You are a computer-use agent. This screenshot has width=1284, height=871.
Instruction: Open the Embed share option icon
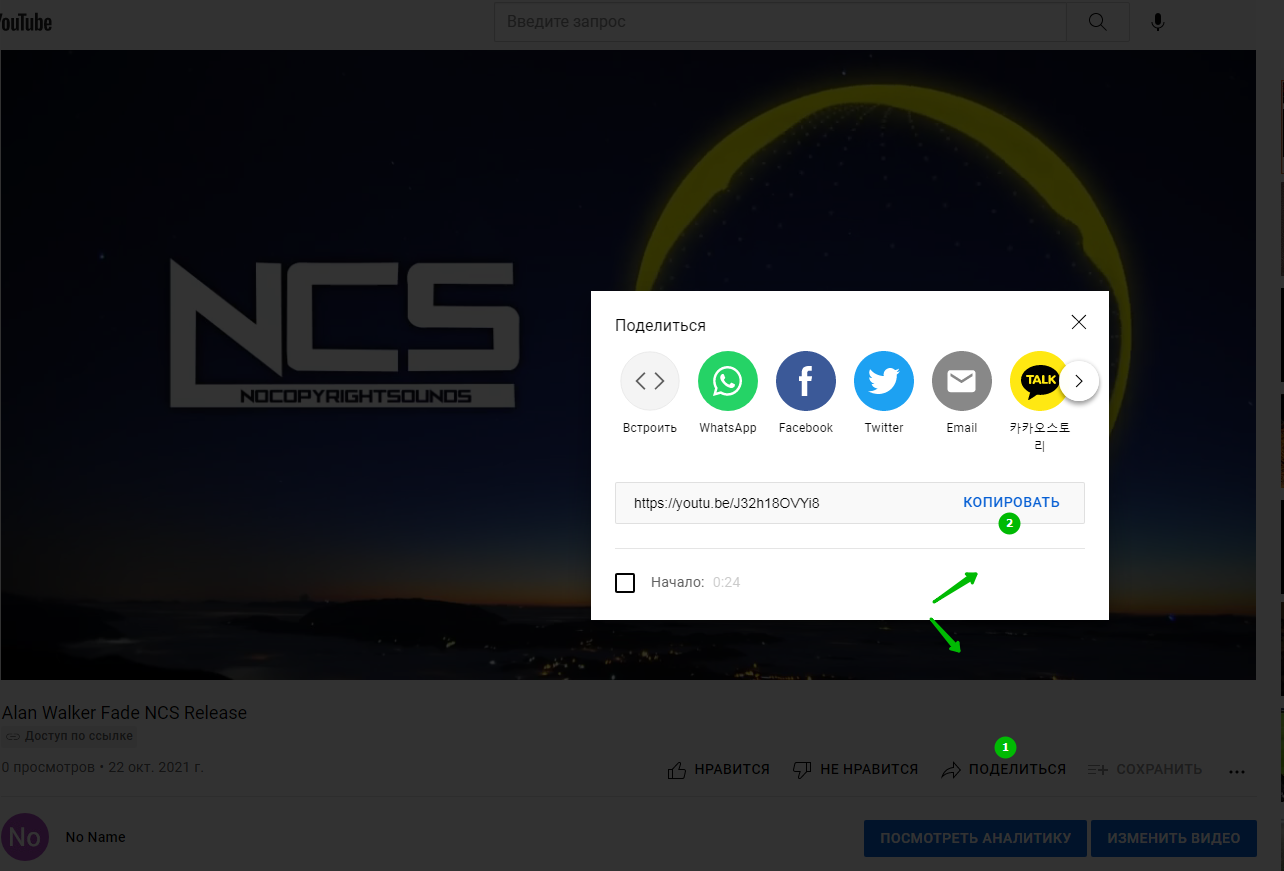(650, 381)
